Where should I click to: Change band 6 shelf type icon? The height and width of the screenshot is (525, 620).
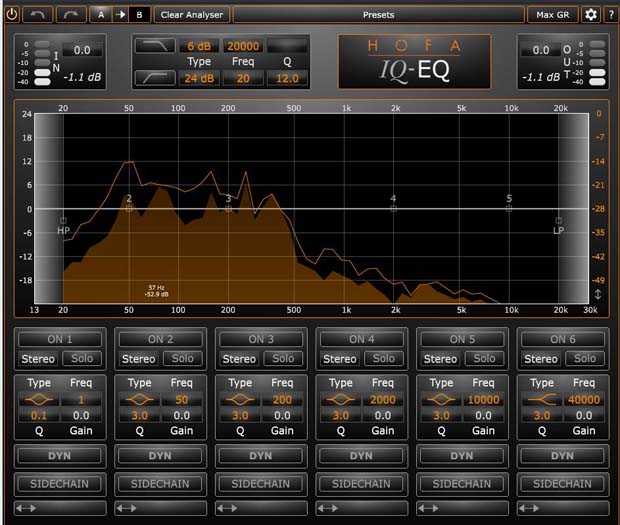[542, 400]
